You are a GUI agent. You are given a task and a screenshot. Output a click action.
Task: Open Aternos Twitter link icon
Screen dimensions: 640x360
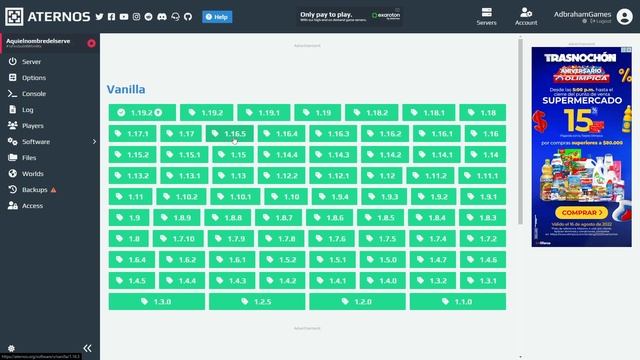click(99, 17)
